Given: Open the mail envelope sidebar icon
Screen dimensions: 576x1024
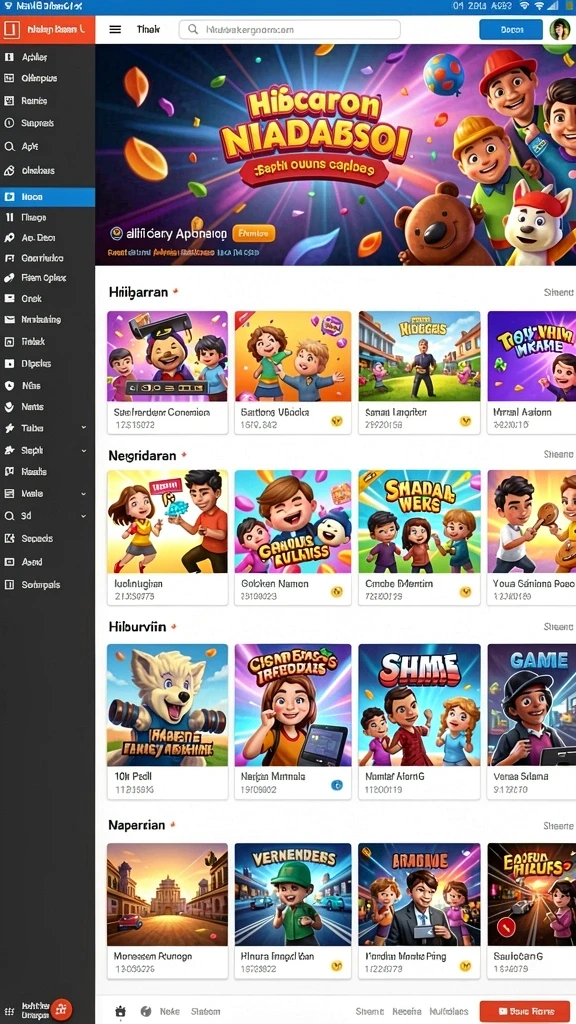Looking at the screenshot, I should (9, 319).
